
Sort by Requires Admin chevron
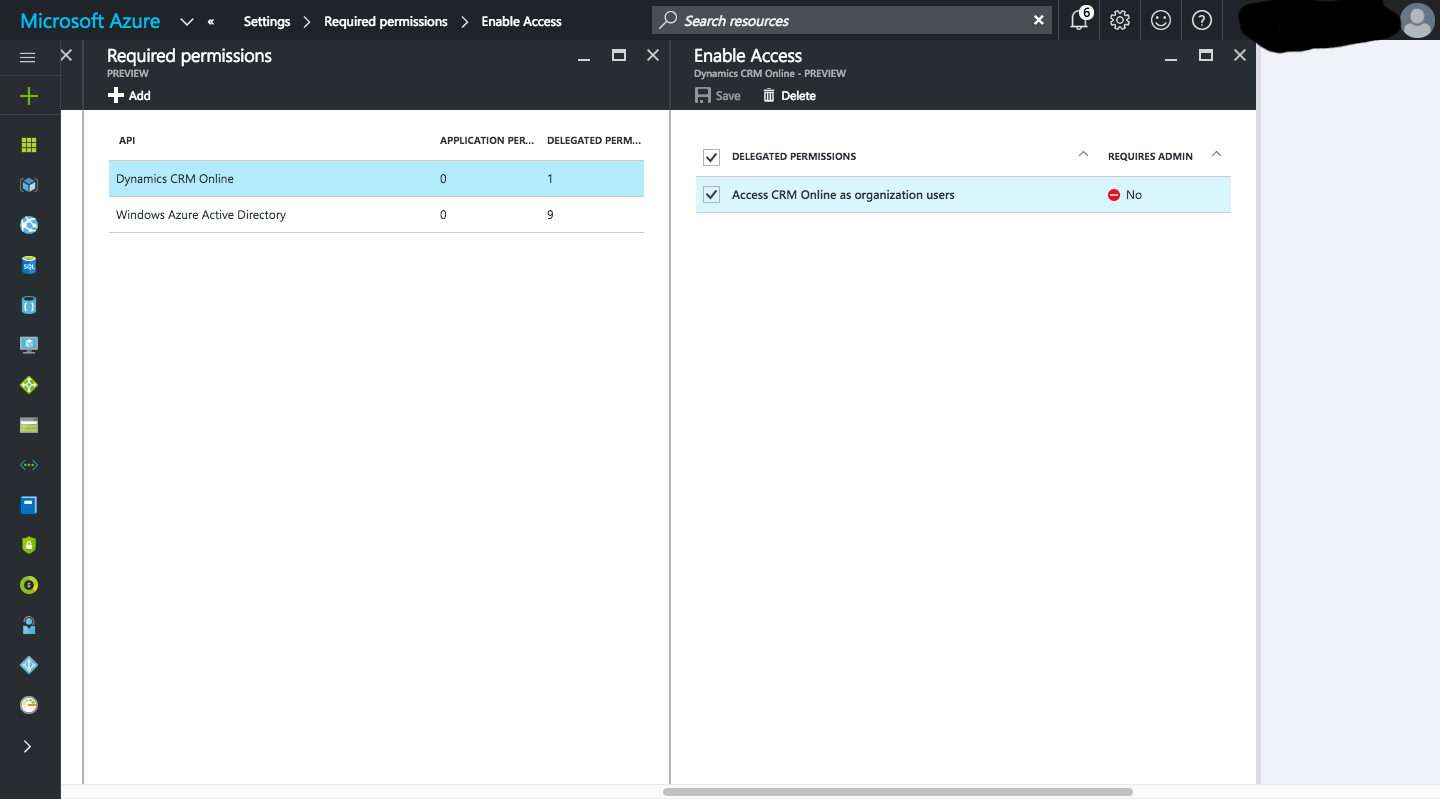1216,154
